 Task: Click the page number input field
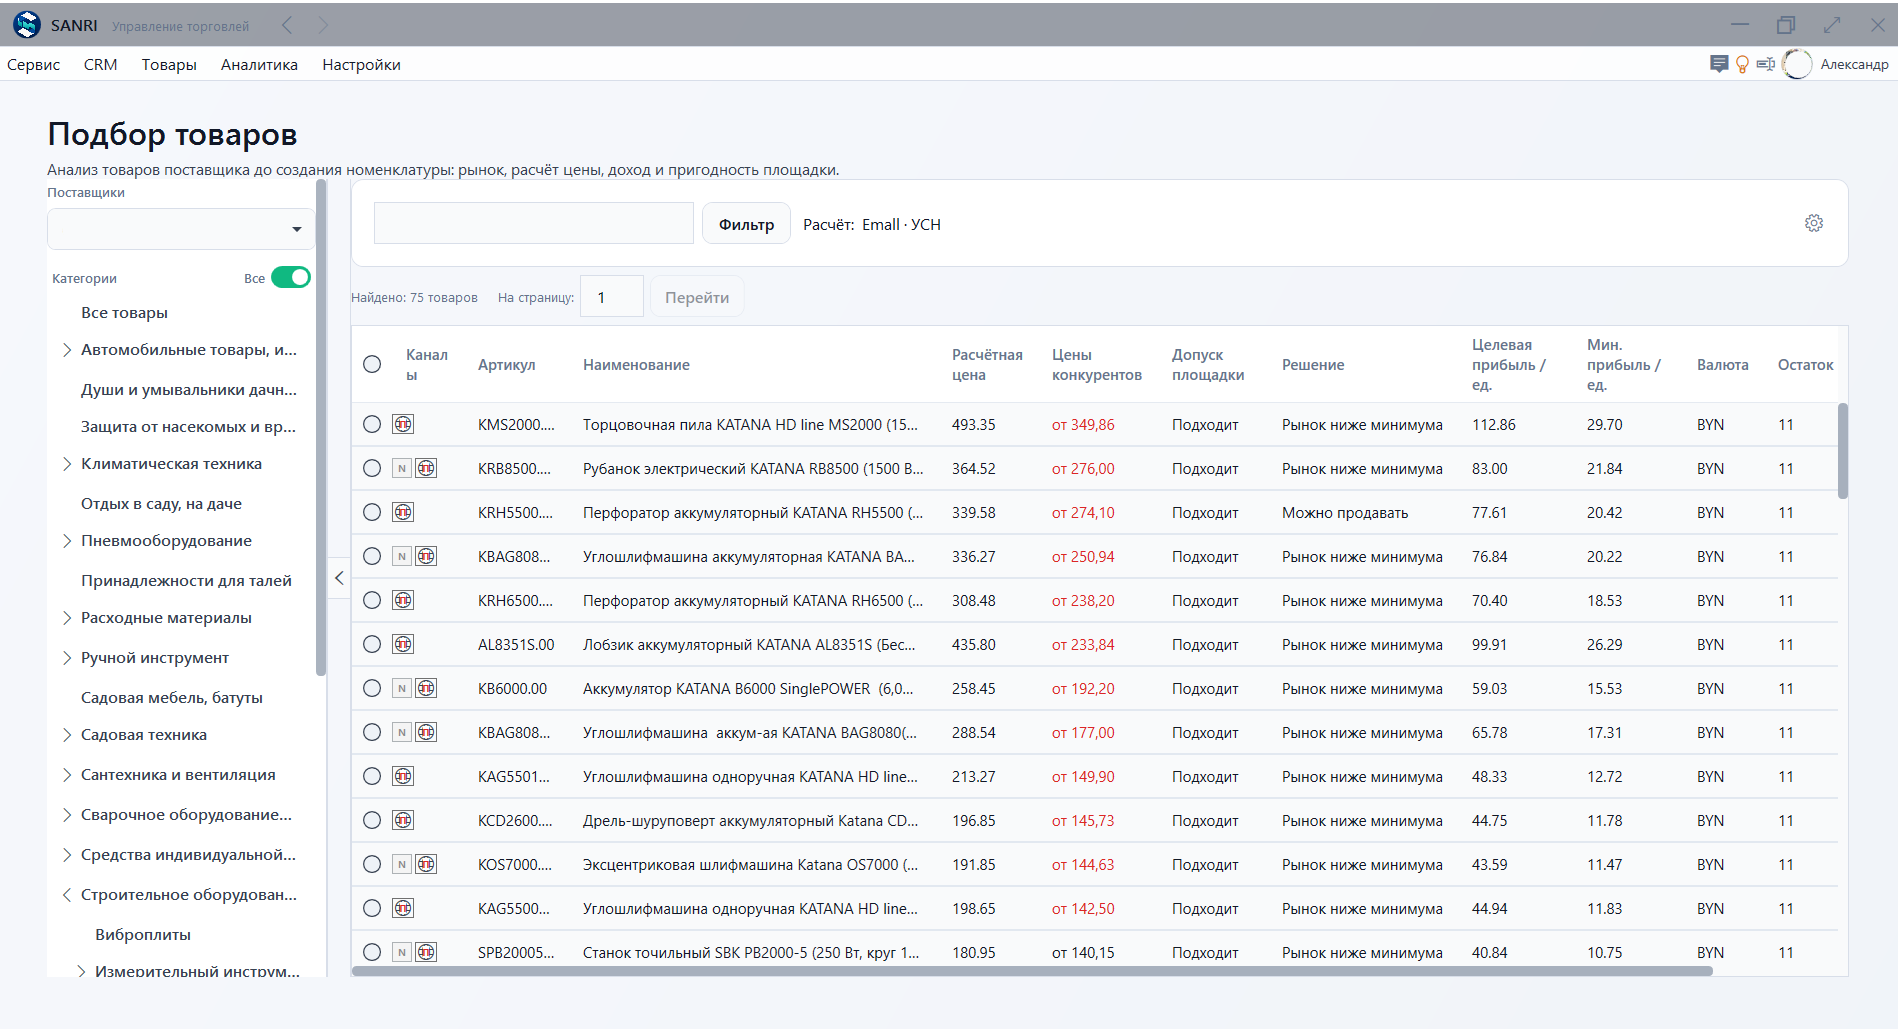point(612,297)
